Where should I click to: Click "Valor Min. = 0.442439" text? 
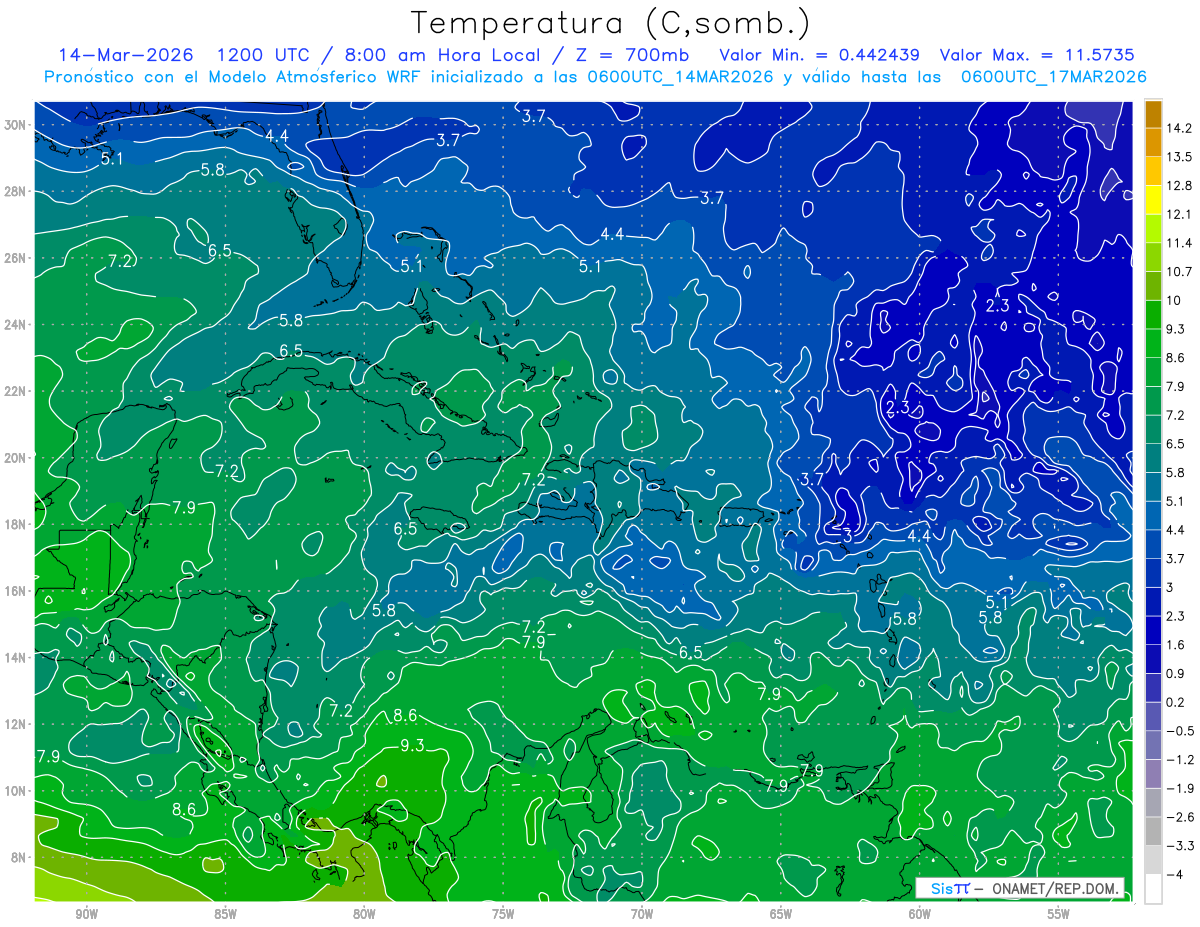pos(818,55)
